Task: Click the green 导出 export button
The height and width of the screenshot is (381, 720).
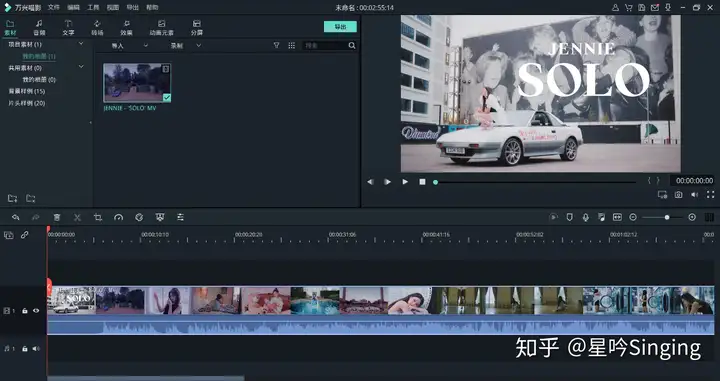Action: coord(340,27)
